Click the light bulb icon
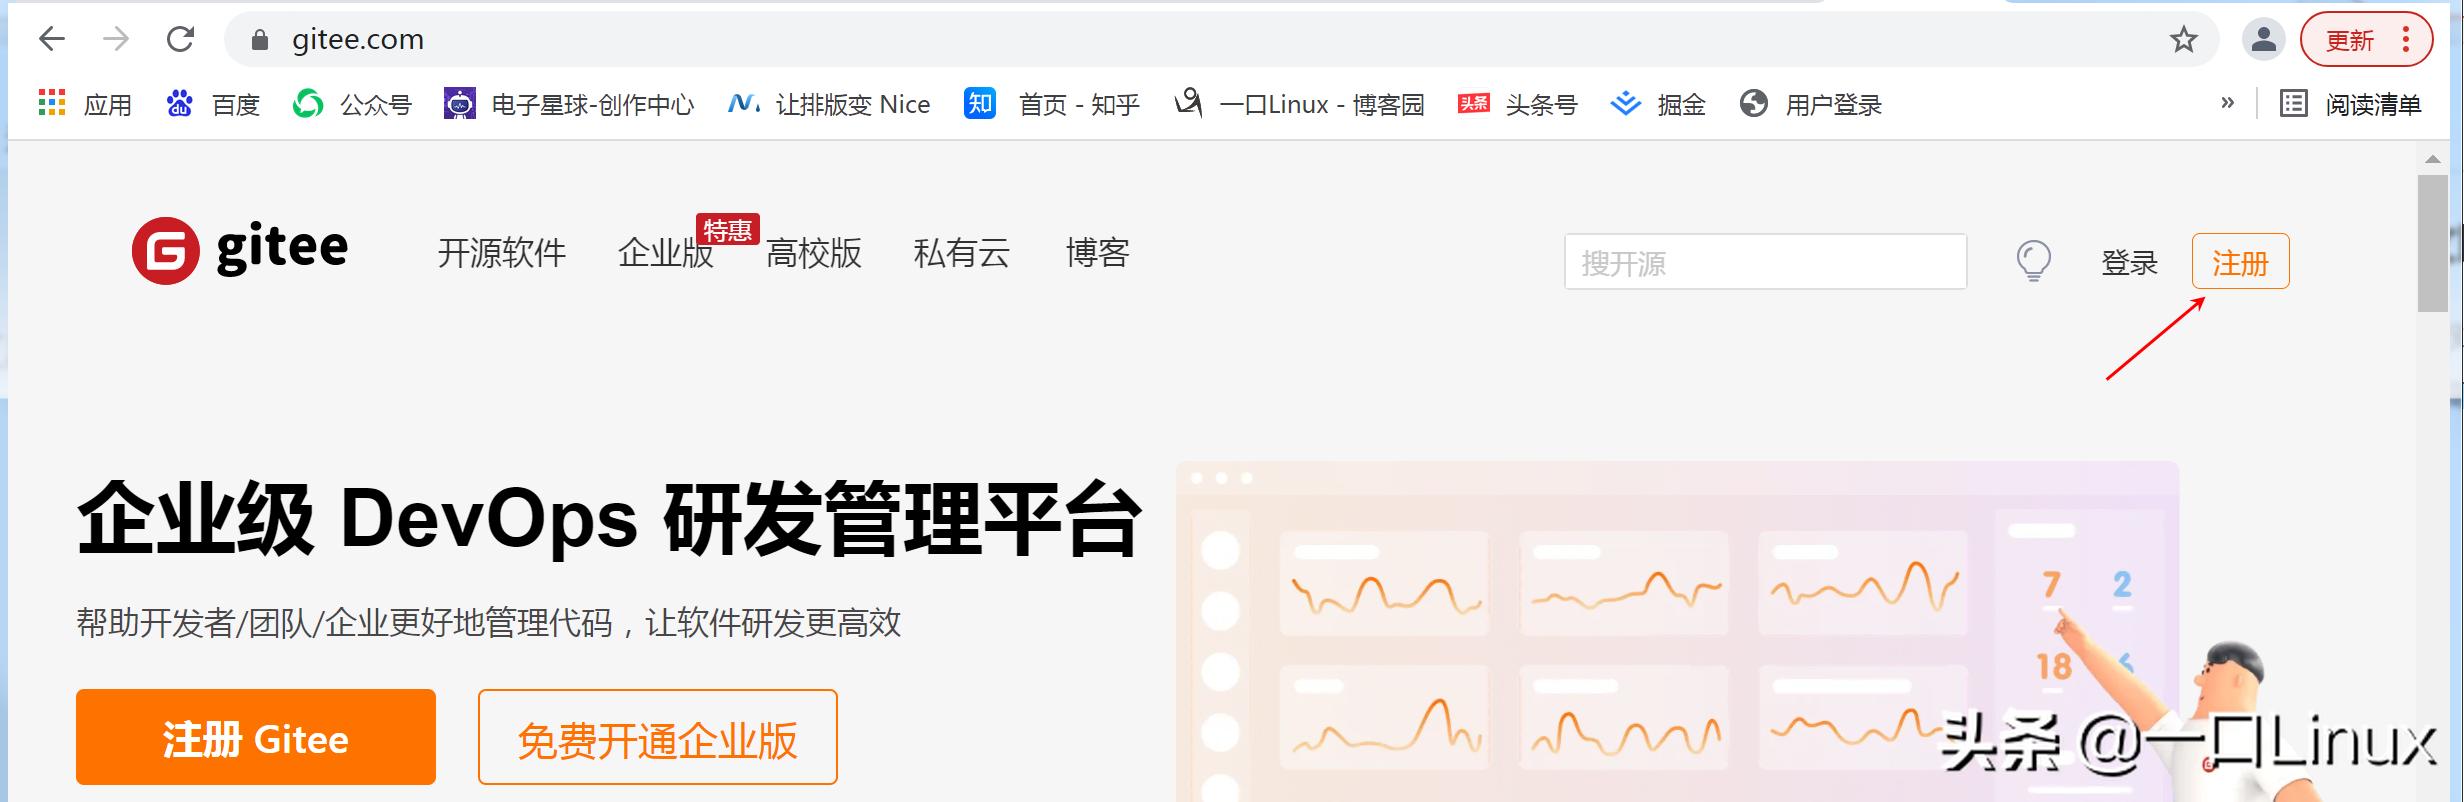This screenshot has height=802, width=2464. click(2033, 262)
